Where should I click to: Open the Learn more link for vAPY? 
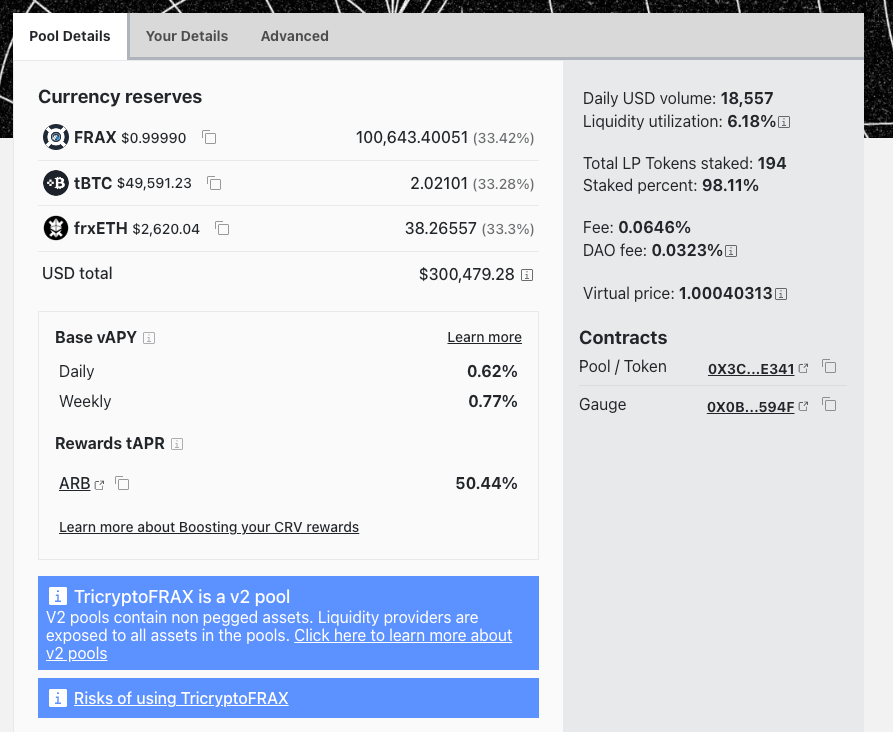[484, 338]
